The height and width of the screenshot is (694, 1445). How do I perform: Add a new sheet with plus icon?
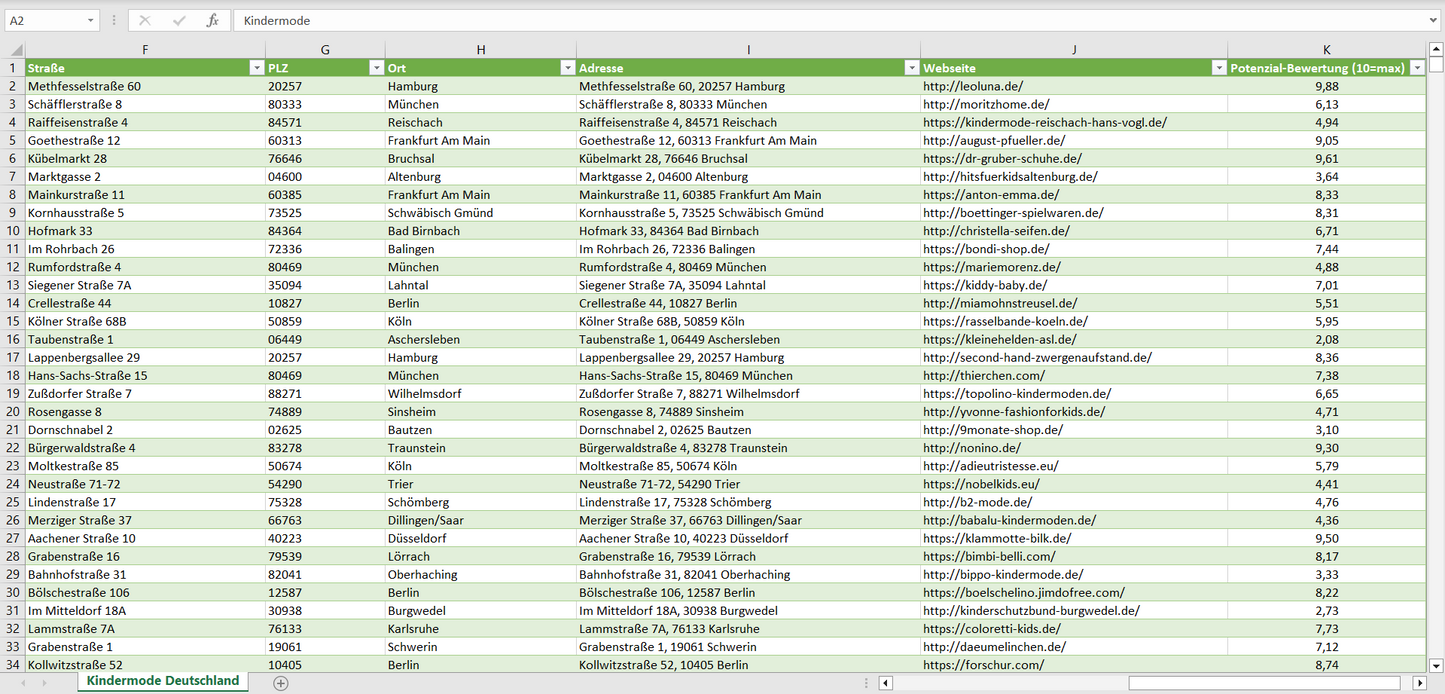coord(281,683)
